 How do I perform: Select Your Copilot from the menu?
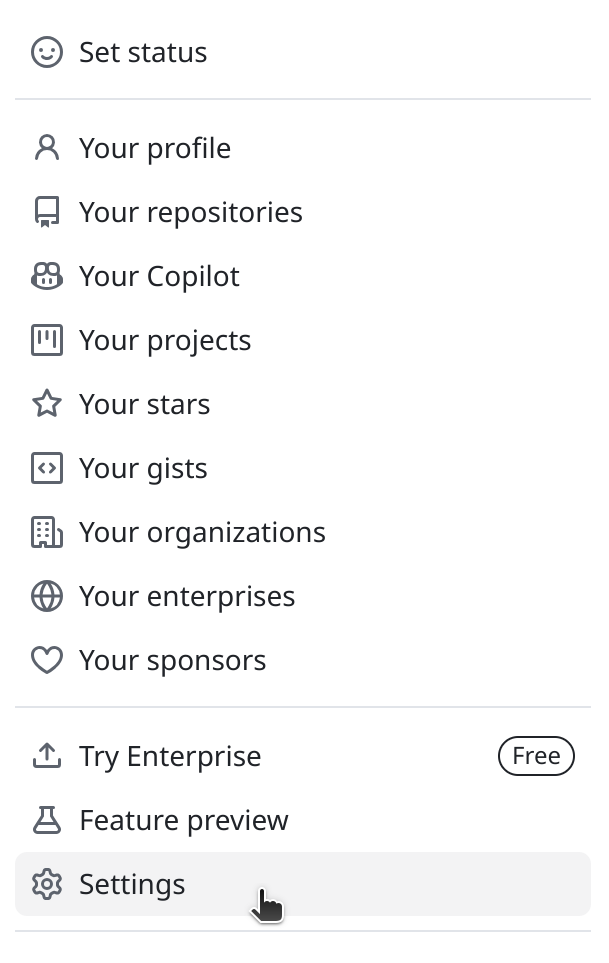tap(159, 276)
